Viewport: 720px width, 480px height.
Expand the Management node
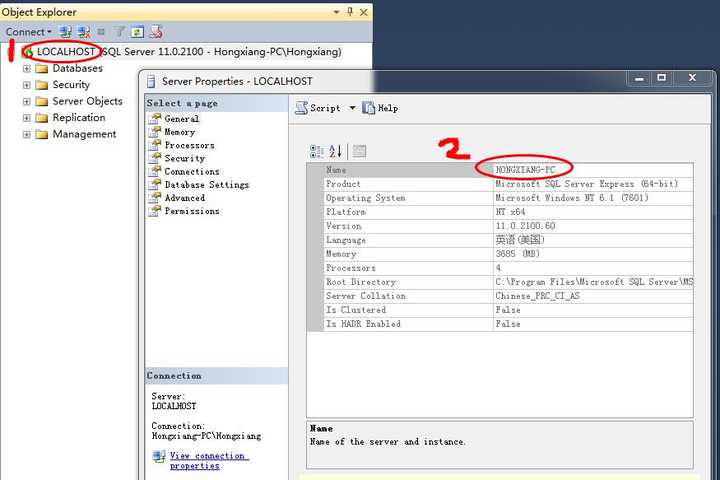[27, 135]
